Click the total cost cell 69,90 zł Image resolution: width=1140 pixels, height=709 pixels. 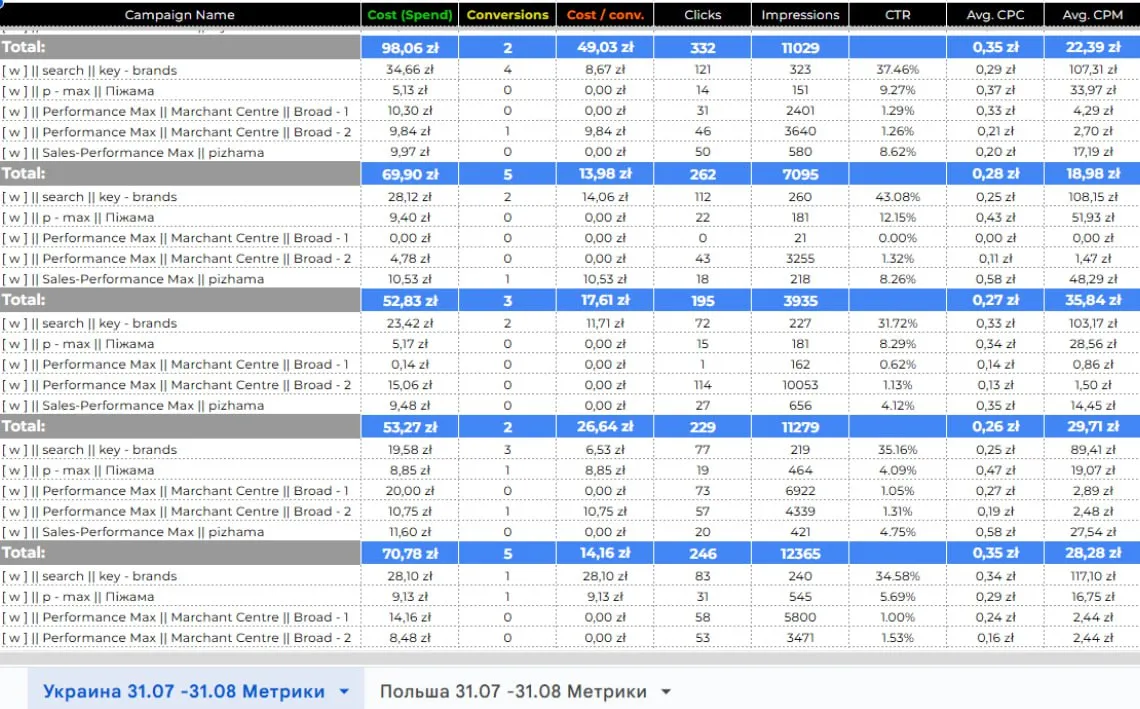pyautogui.click(x=409, y=174)
